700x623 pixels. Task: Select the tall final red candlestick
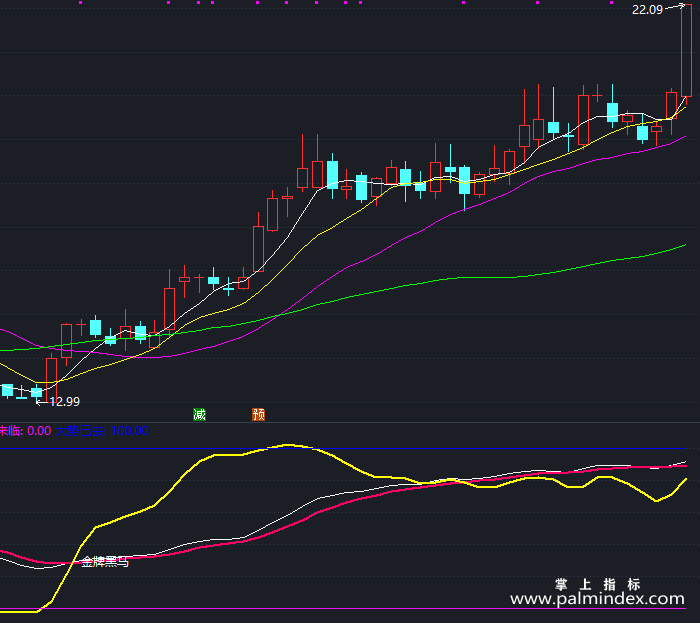coord(687,50)
